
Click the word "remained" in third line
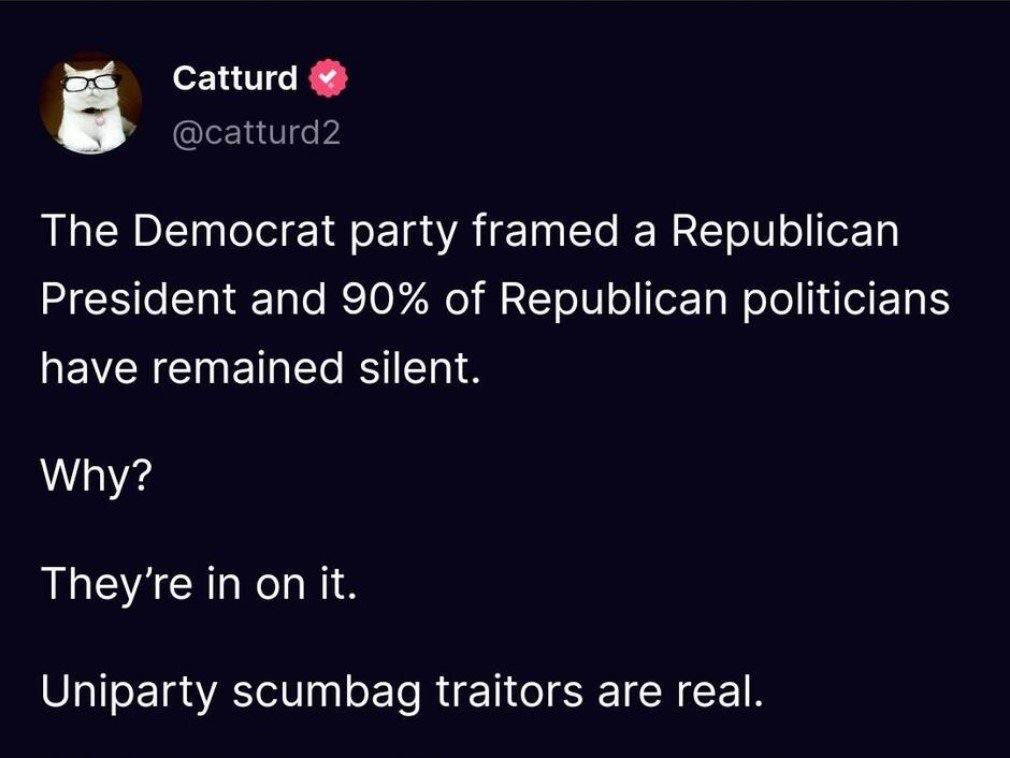click(247, 368)
